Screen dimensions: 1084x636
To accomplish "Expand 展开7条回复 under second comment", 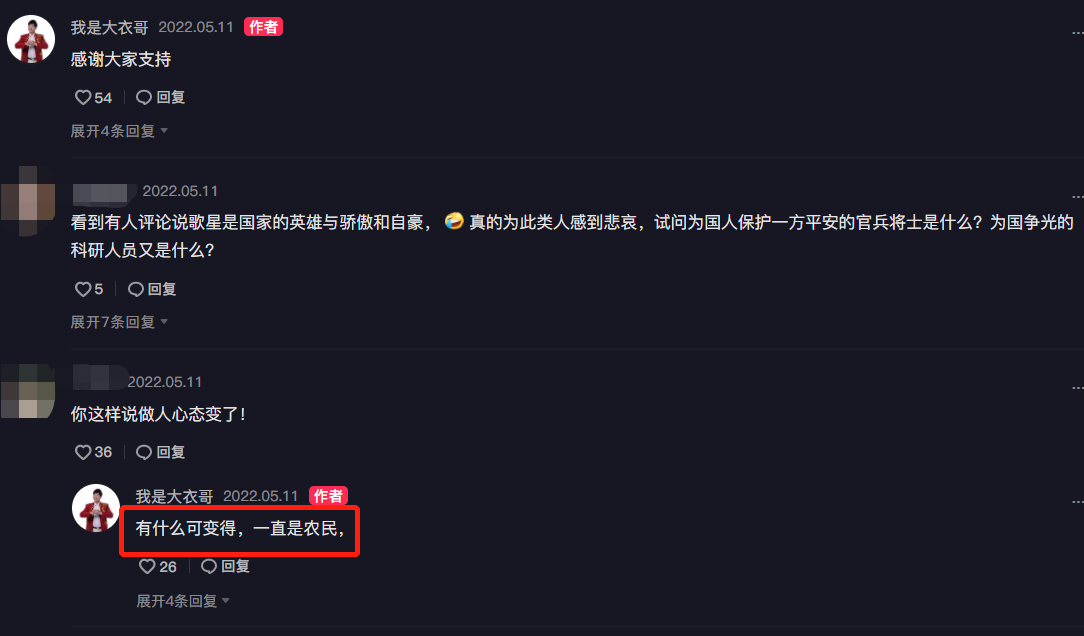I will (119, 322).
